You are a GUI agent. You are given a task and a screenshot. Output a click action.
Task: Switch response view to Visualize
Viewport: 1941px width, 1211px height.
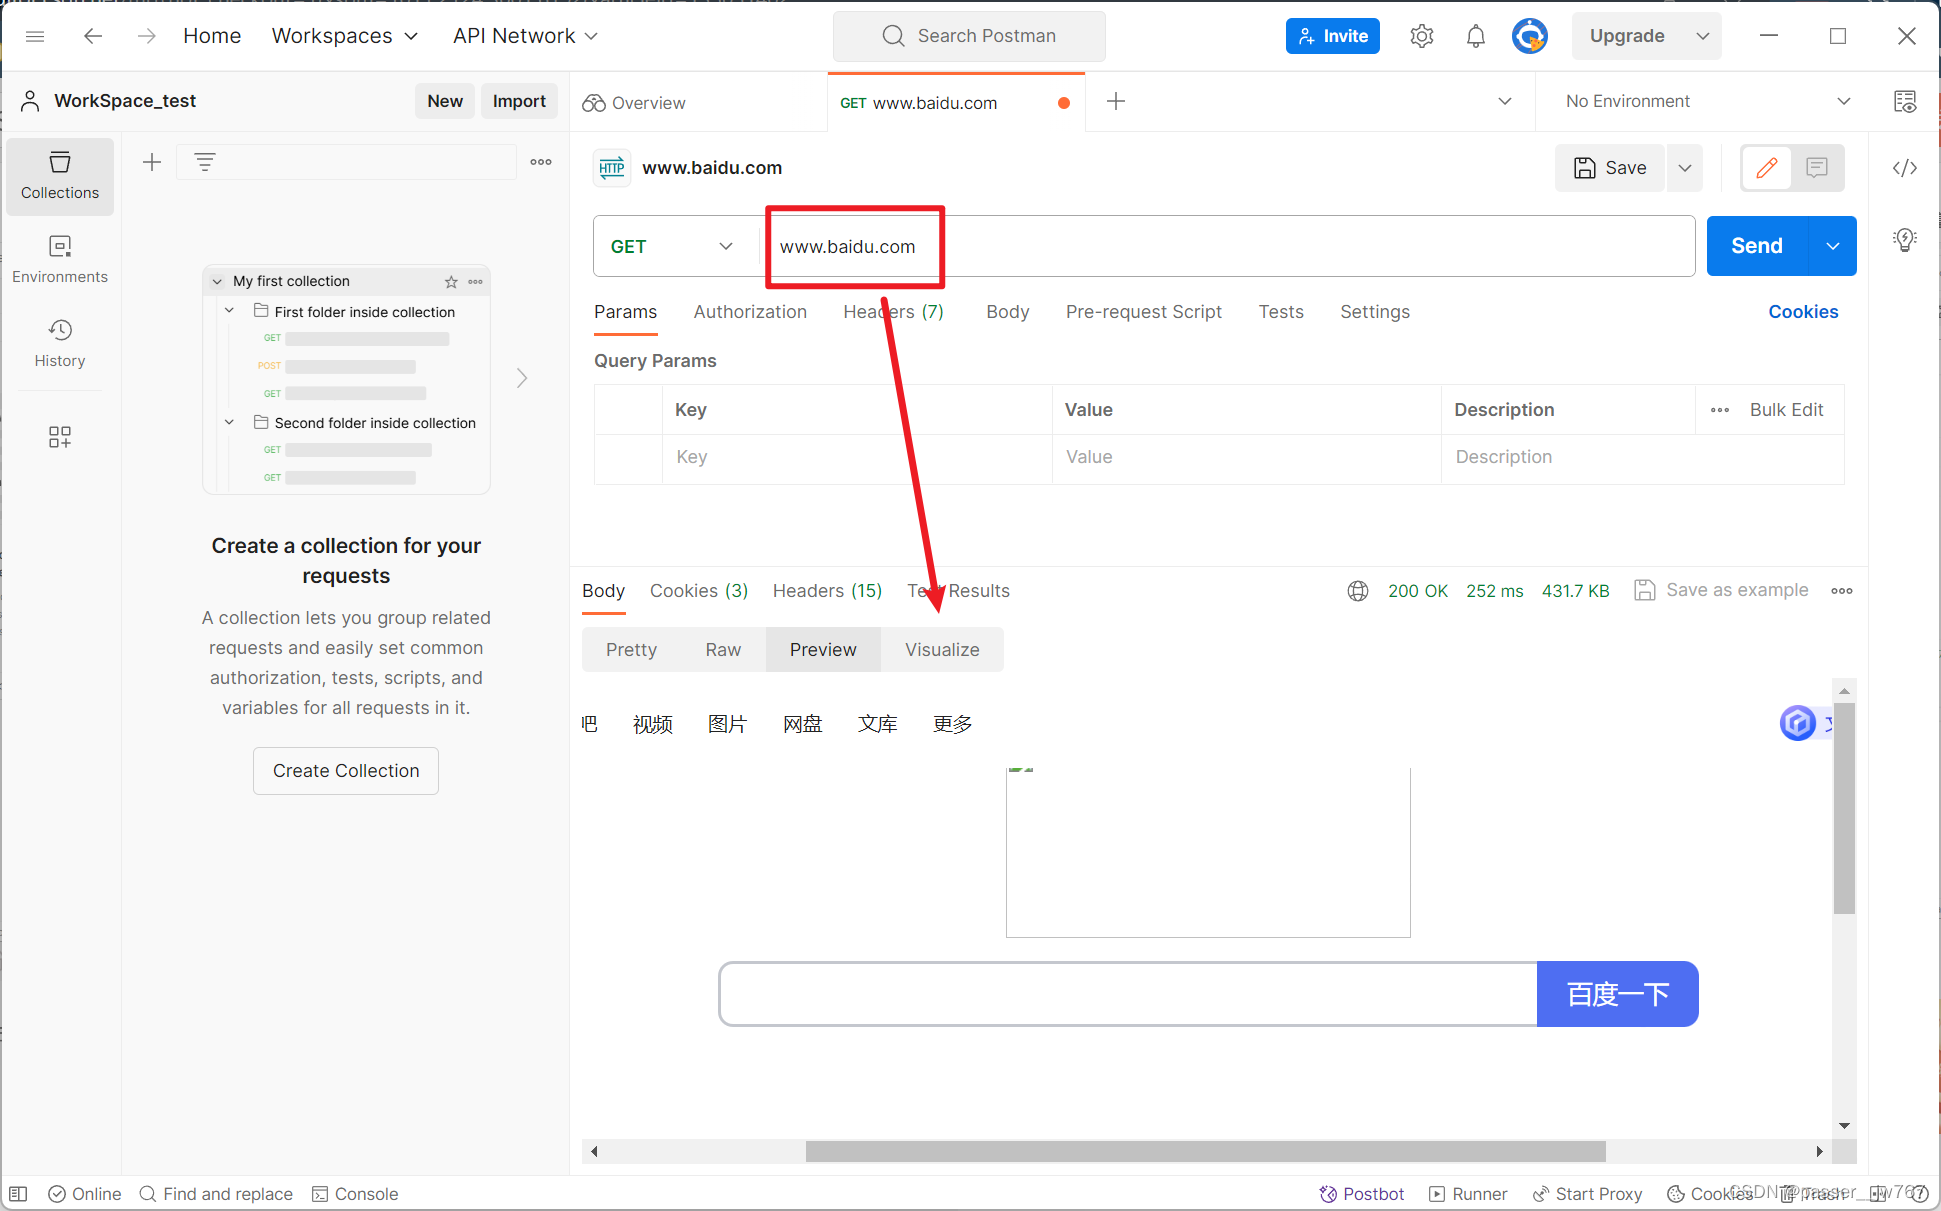(x=942, y=650)
